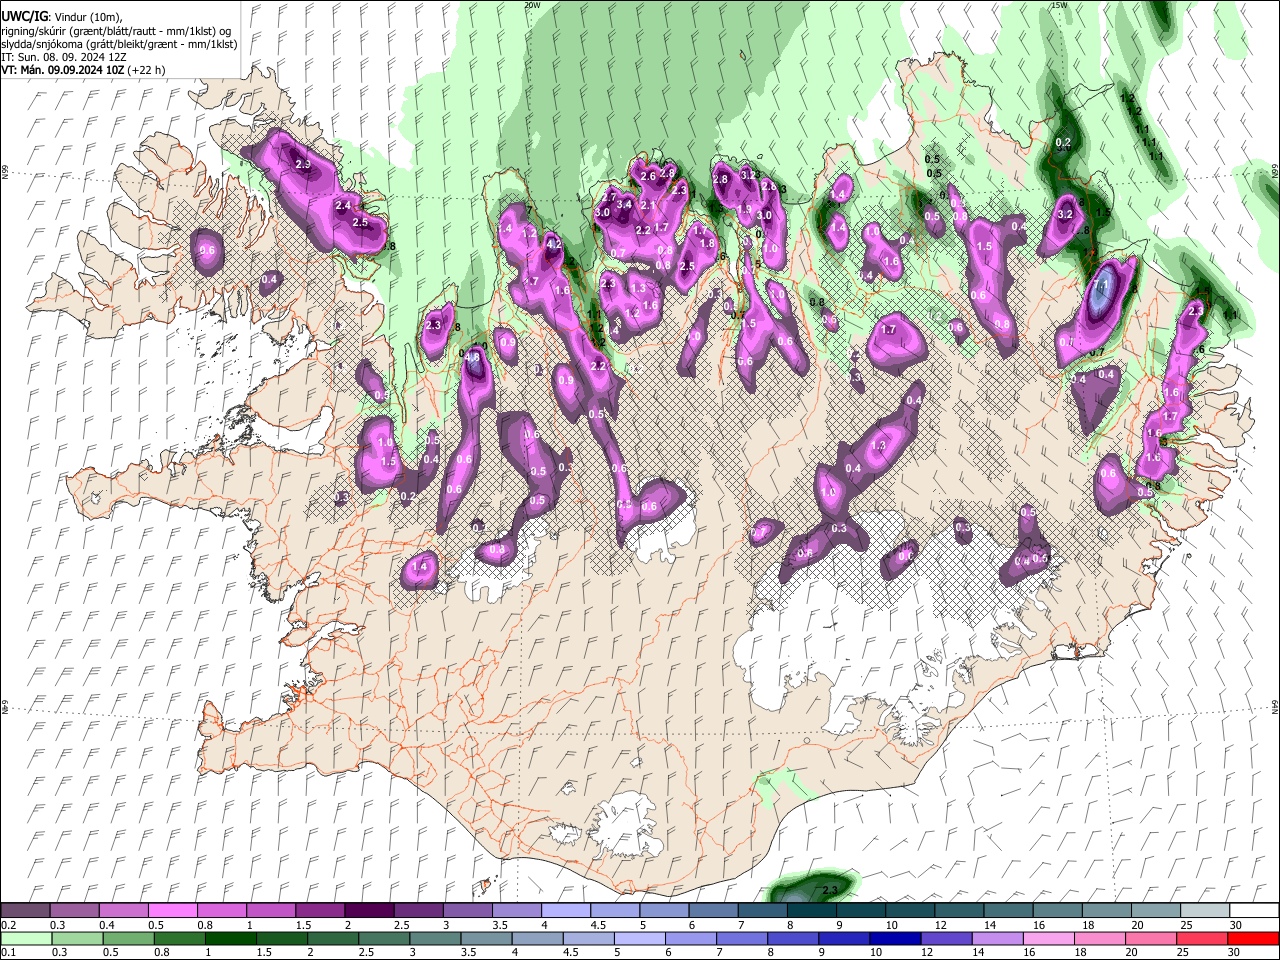Pick medium green swatch labeled 0.5, lower legend row
Screen dimensions: 1280x960
[128, 939]
